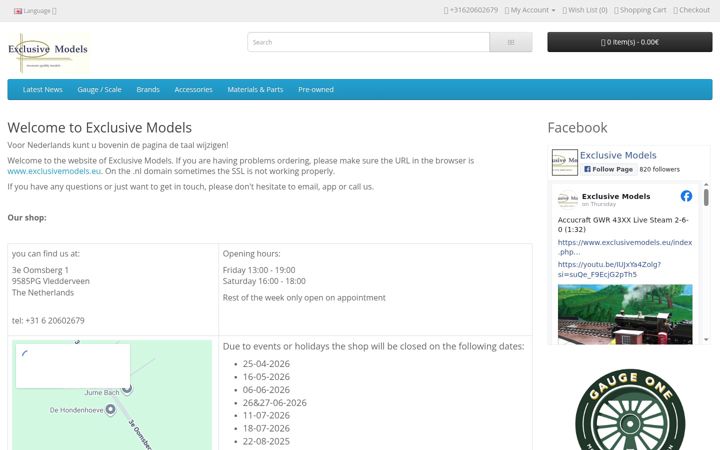Open the steam locomotive post image

(x=625, y=314)
